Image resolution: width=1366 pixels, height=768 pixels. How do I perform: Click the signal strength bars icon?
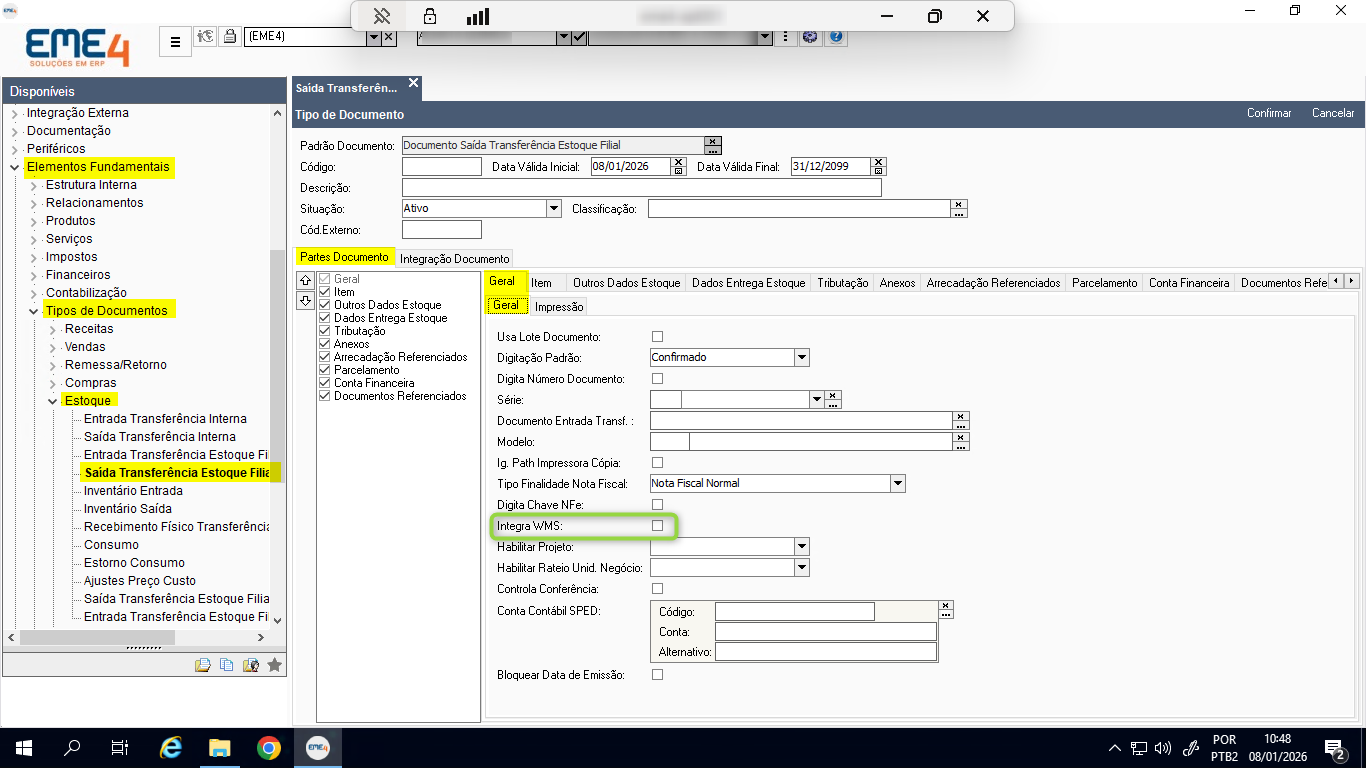coord(478,16)
